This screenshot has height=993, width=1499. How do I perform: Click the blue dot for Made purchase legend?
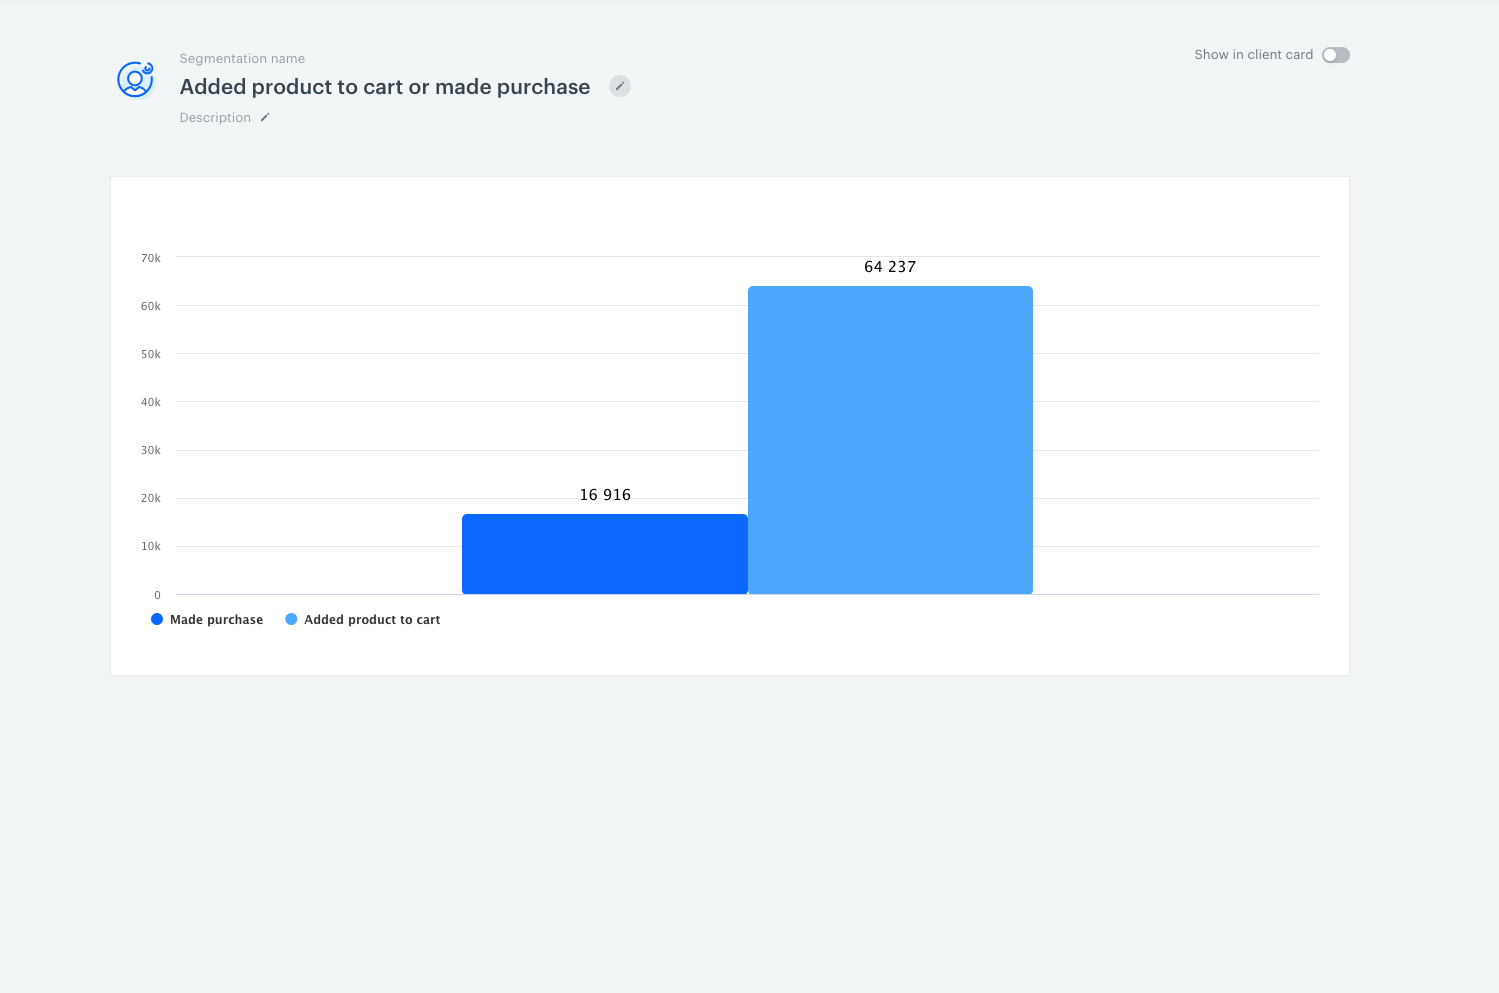click(156, 619)
